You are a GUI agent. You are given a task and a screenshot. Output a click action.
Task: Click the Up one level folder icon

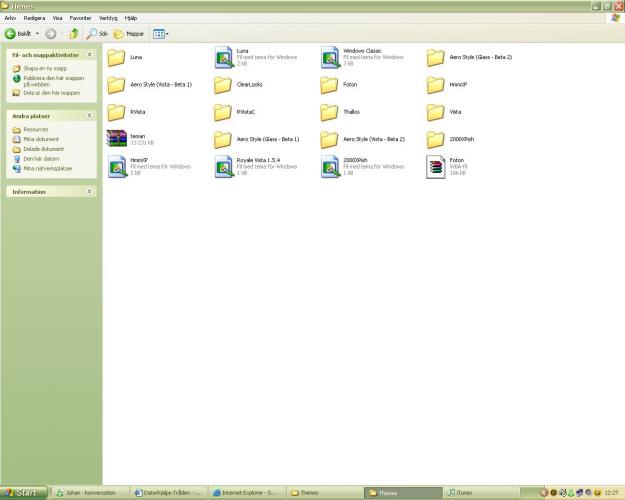(73, 34)
